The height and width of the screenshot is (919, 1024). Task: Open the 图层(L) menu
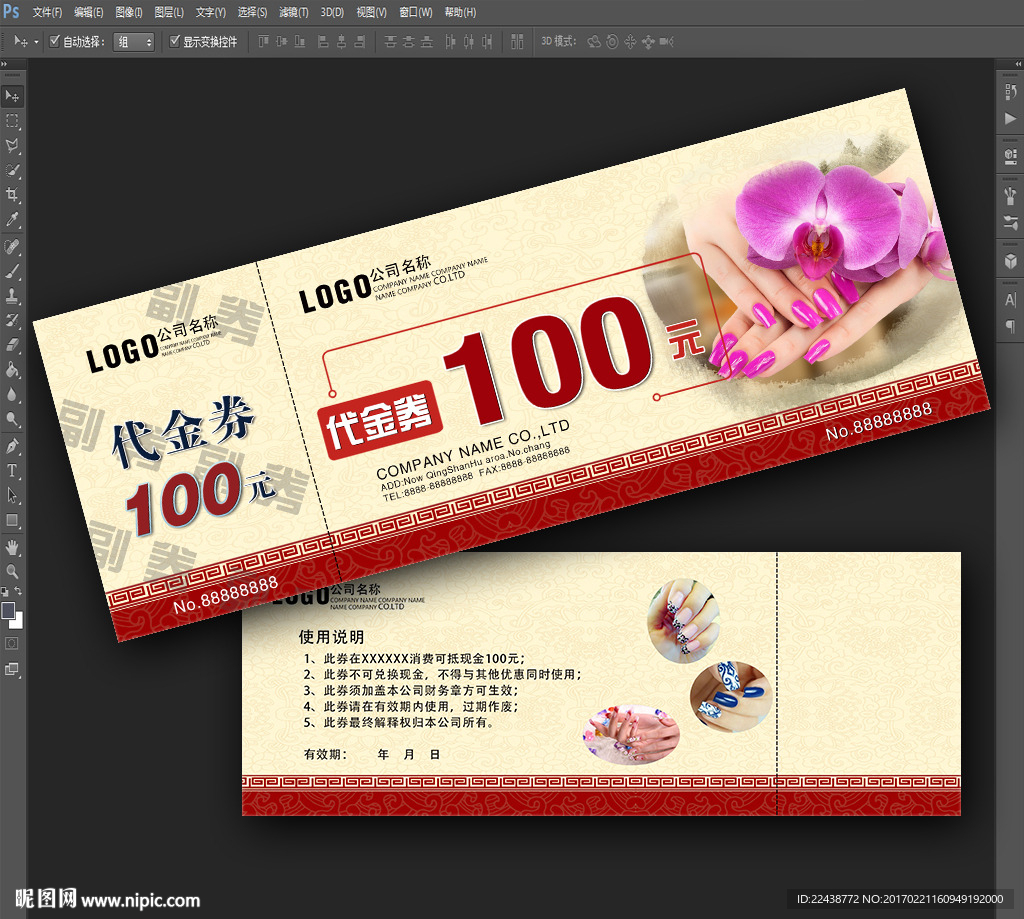coord(168,12)
